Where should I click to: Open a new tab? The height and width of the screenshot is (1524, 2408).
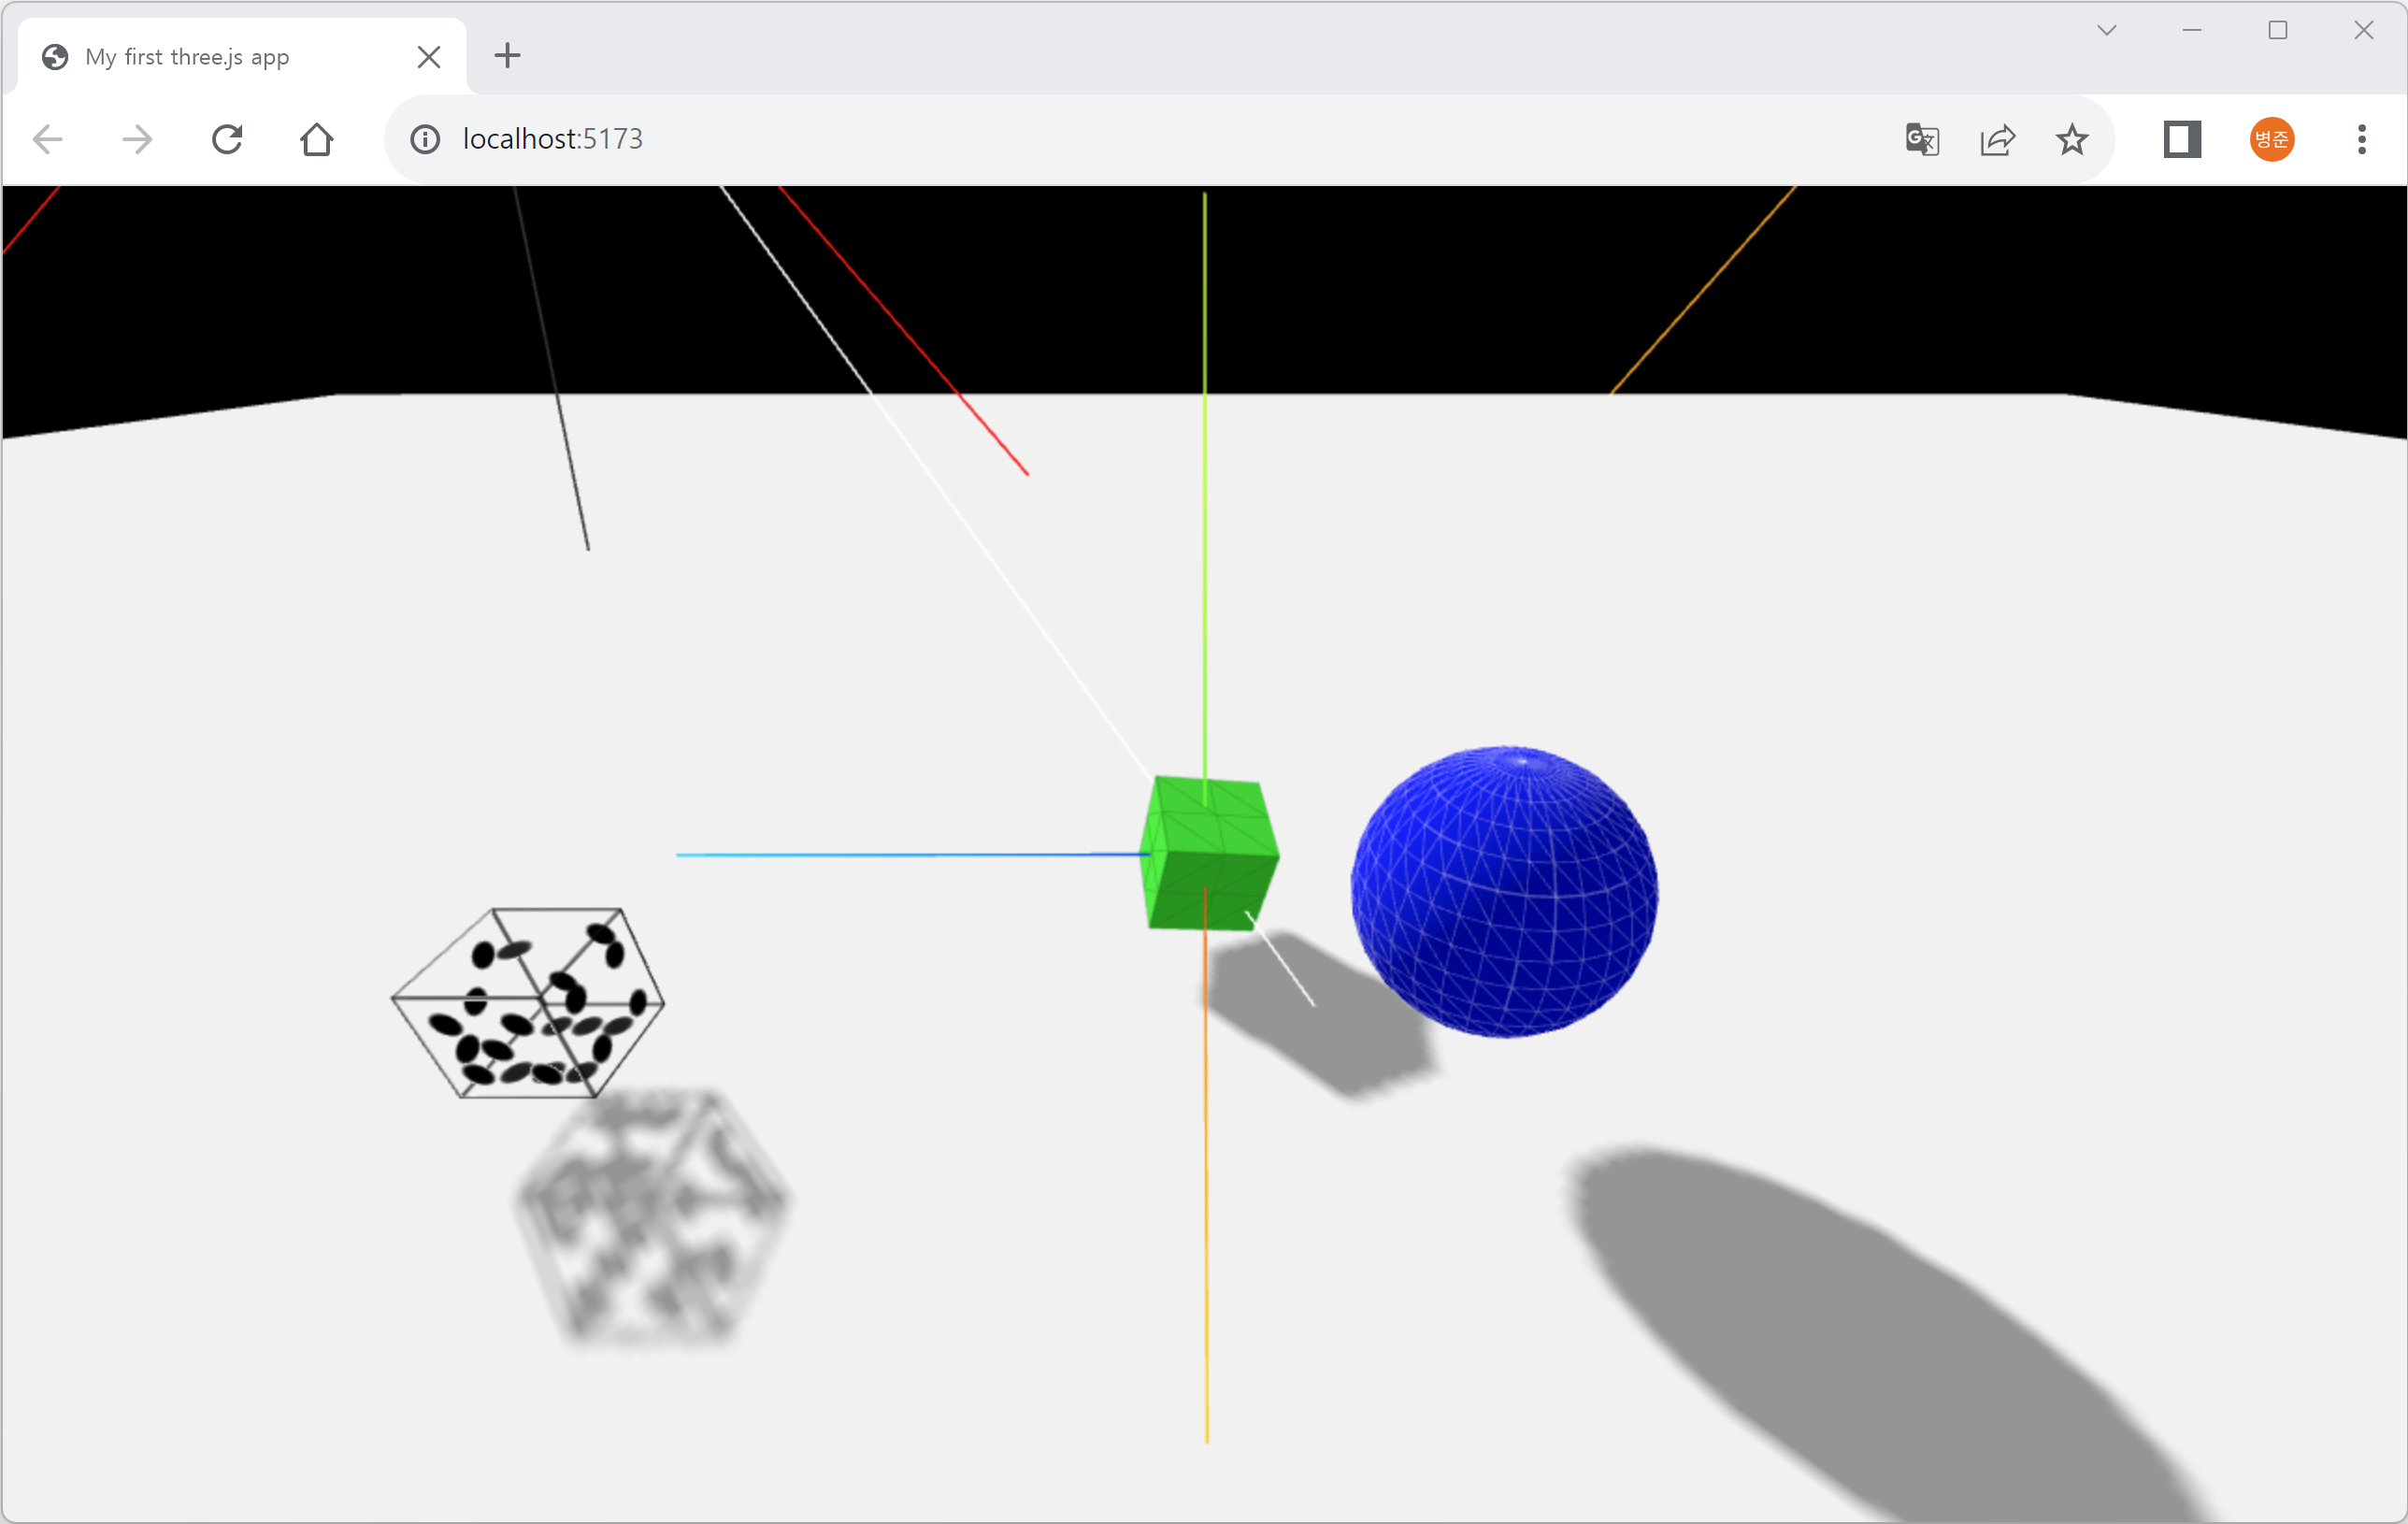pos(508,55)
